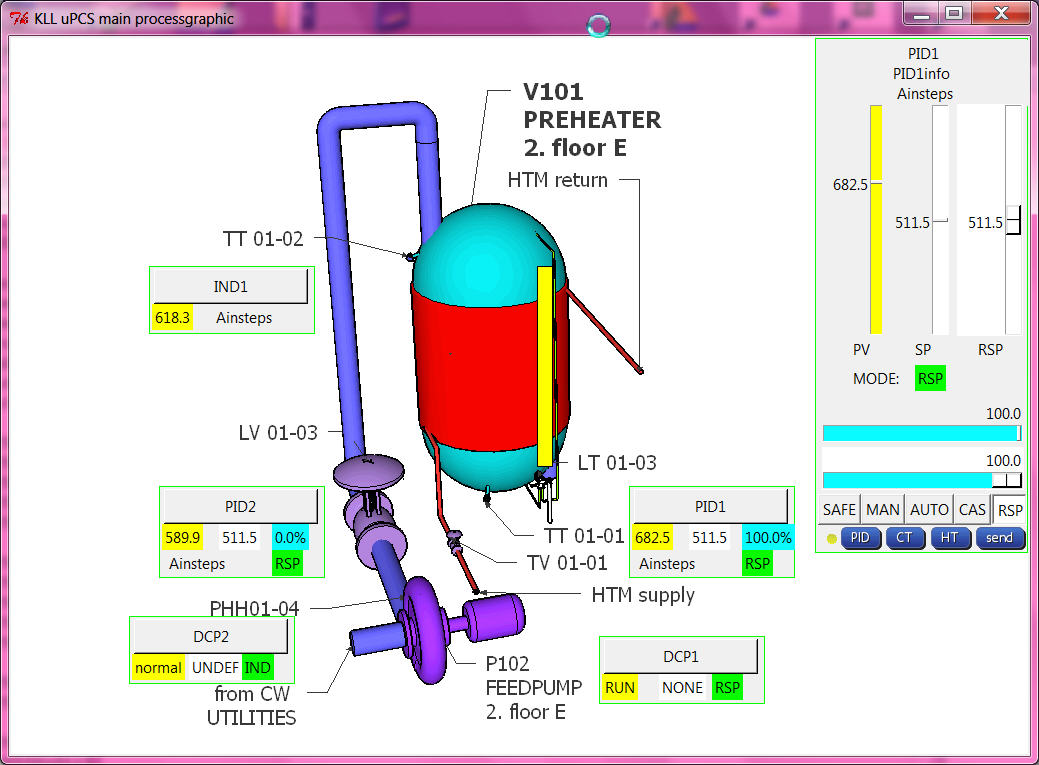Open the PID2 controller faceplate
The width and height of the screenshot is (1039, 765).
click(240, 505)
